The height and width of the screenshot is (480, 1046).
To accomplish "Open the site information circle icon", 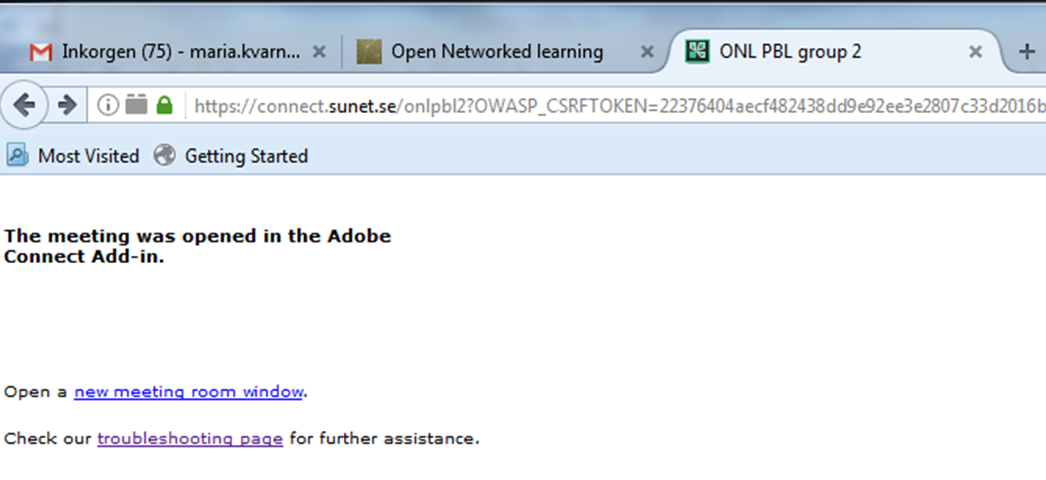I will (107, 105).
